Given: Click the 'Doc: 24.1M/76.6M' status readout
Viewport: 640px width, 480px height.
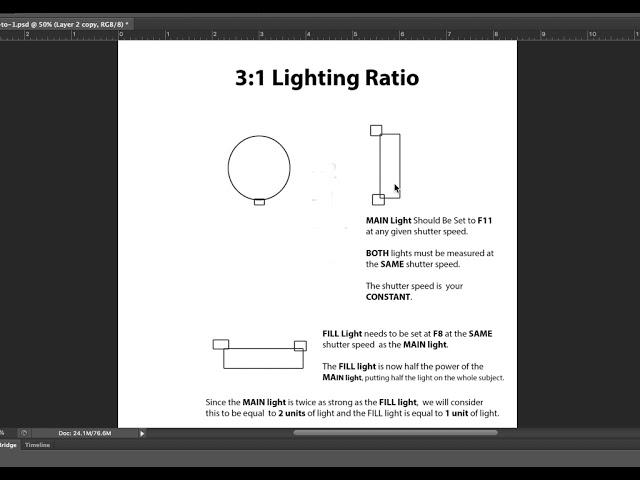Looking at the screenshot, I should pyautogui.click(x=85, y=433).
